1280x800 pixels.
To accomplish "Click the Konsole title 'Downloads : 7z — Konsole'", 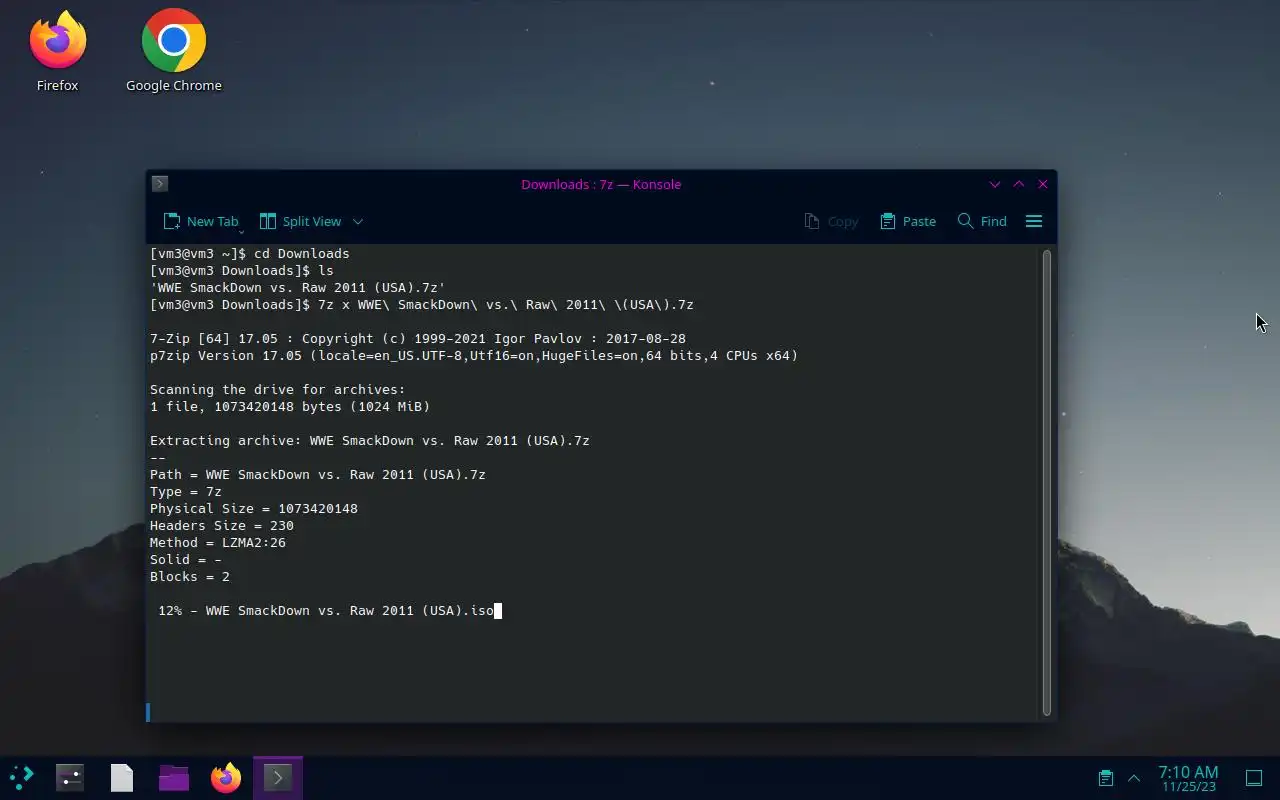I will (x=601, y=184).
